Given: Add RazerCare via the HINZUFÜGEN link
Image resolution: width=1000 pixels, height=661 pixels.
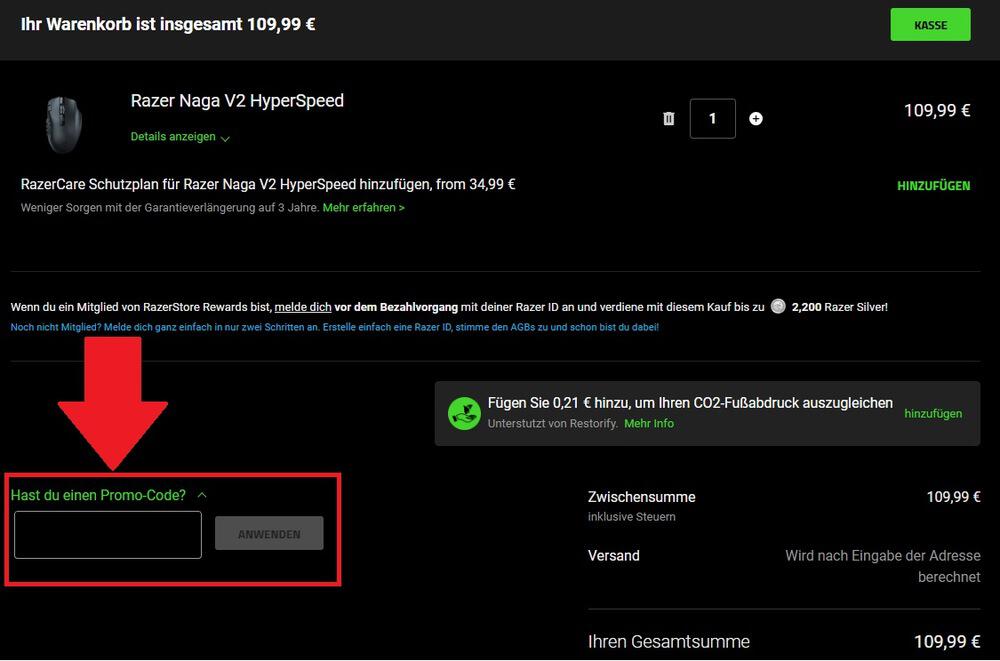Looking at the screenshot, I should [x=933, y=185].
